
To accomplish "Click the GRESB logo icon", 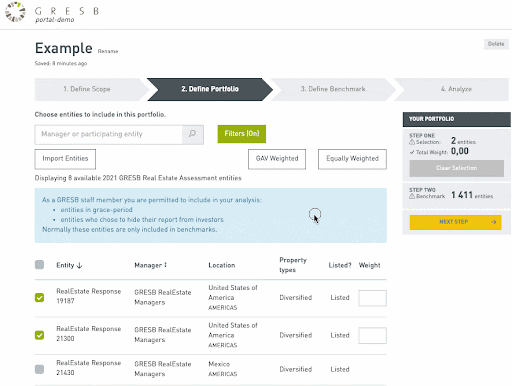I will pyautogui.click(x=15, y=12).
